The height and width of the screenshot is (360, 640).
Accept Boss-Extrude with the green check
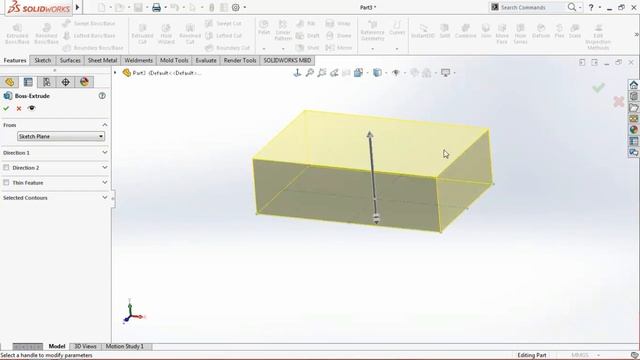(6, 109)
